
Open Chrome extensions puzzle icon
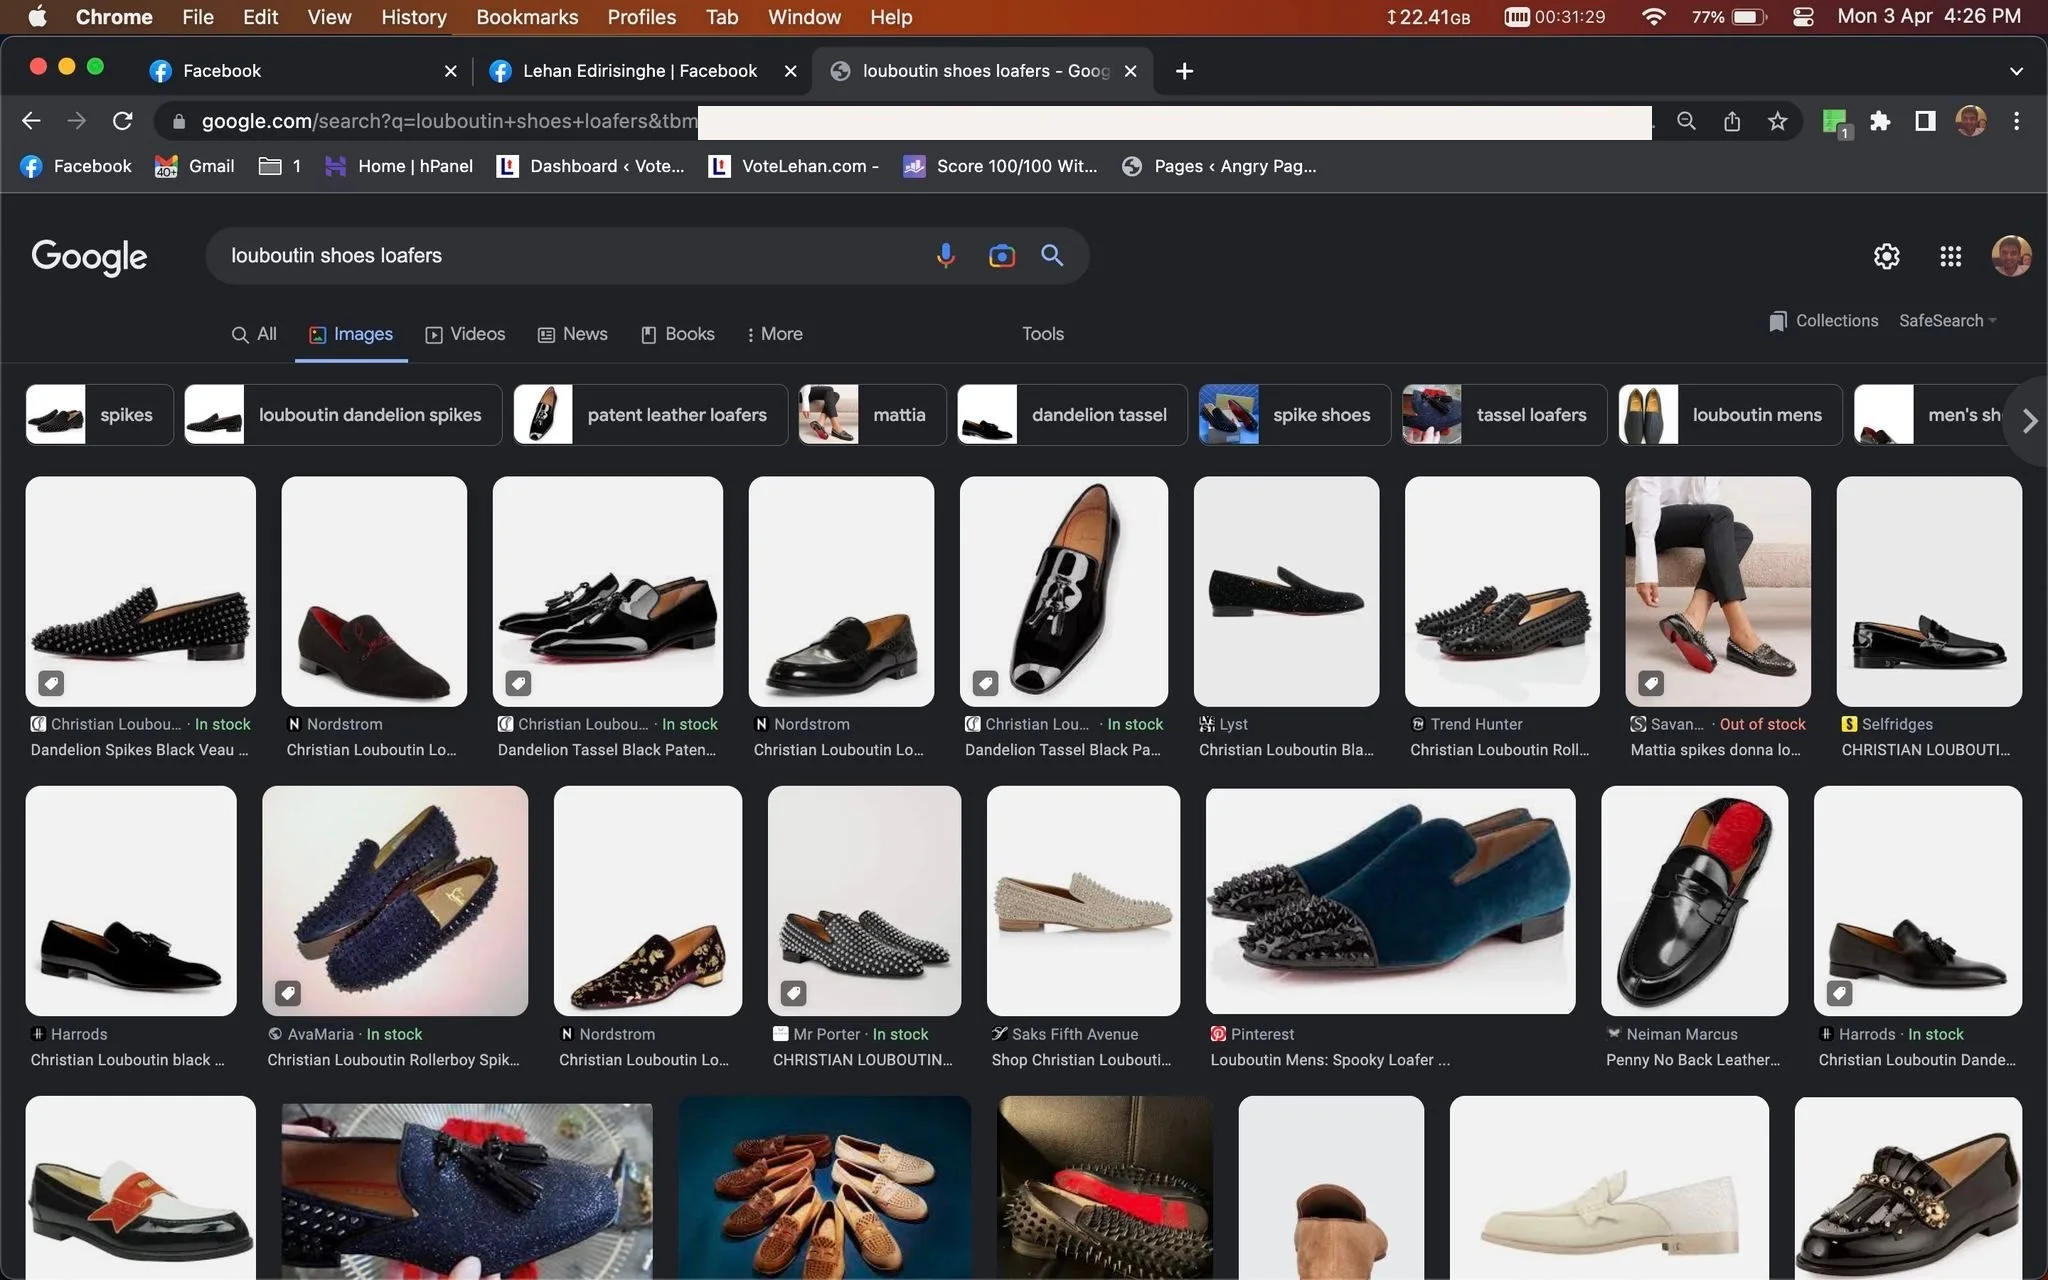1880,121
